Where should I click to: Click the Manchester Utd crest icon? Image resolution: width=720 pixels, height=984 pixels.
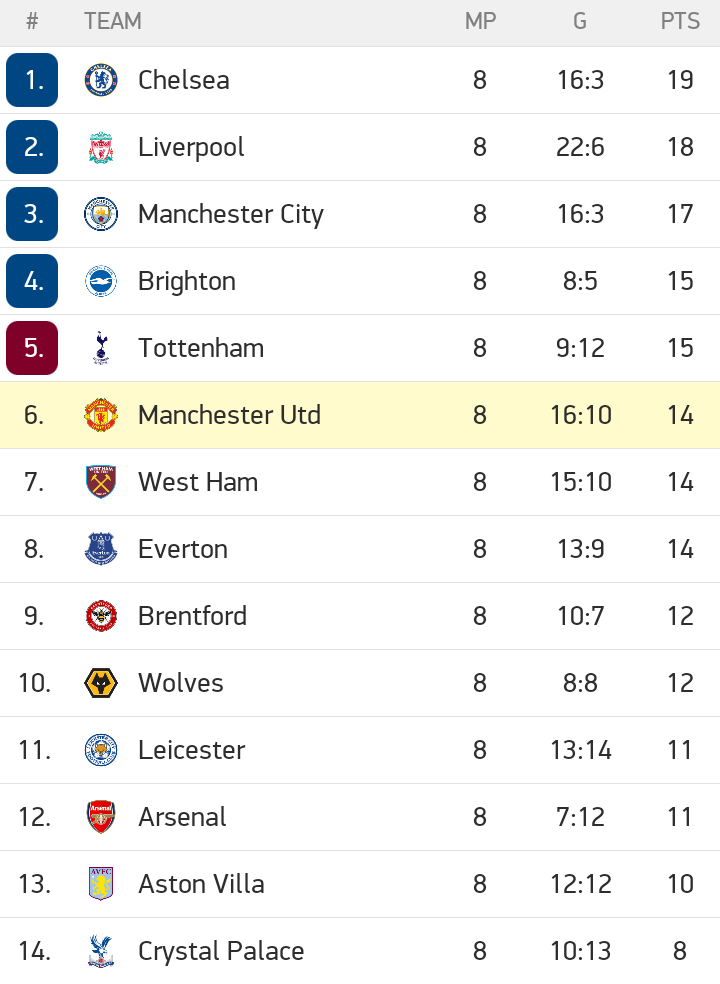tap(101, 415)
